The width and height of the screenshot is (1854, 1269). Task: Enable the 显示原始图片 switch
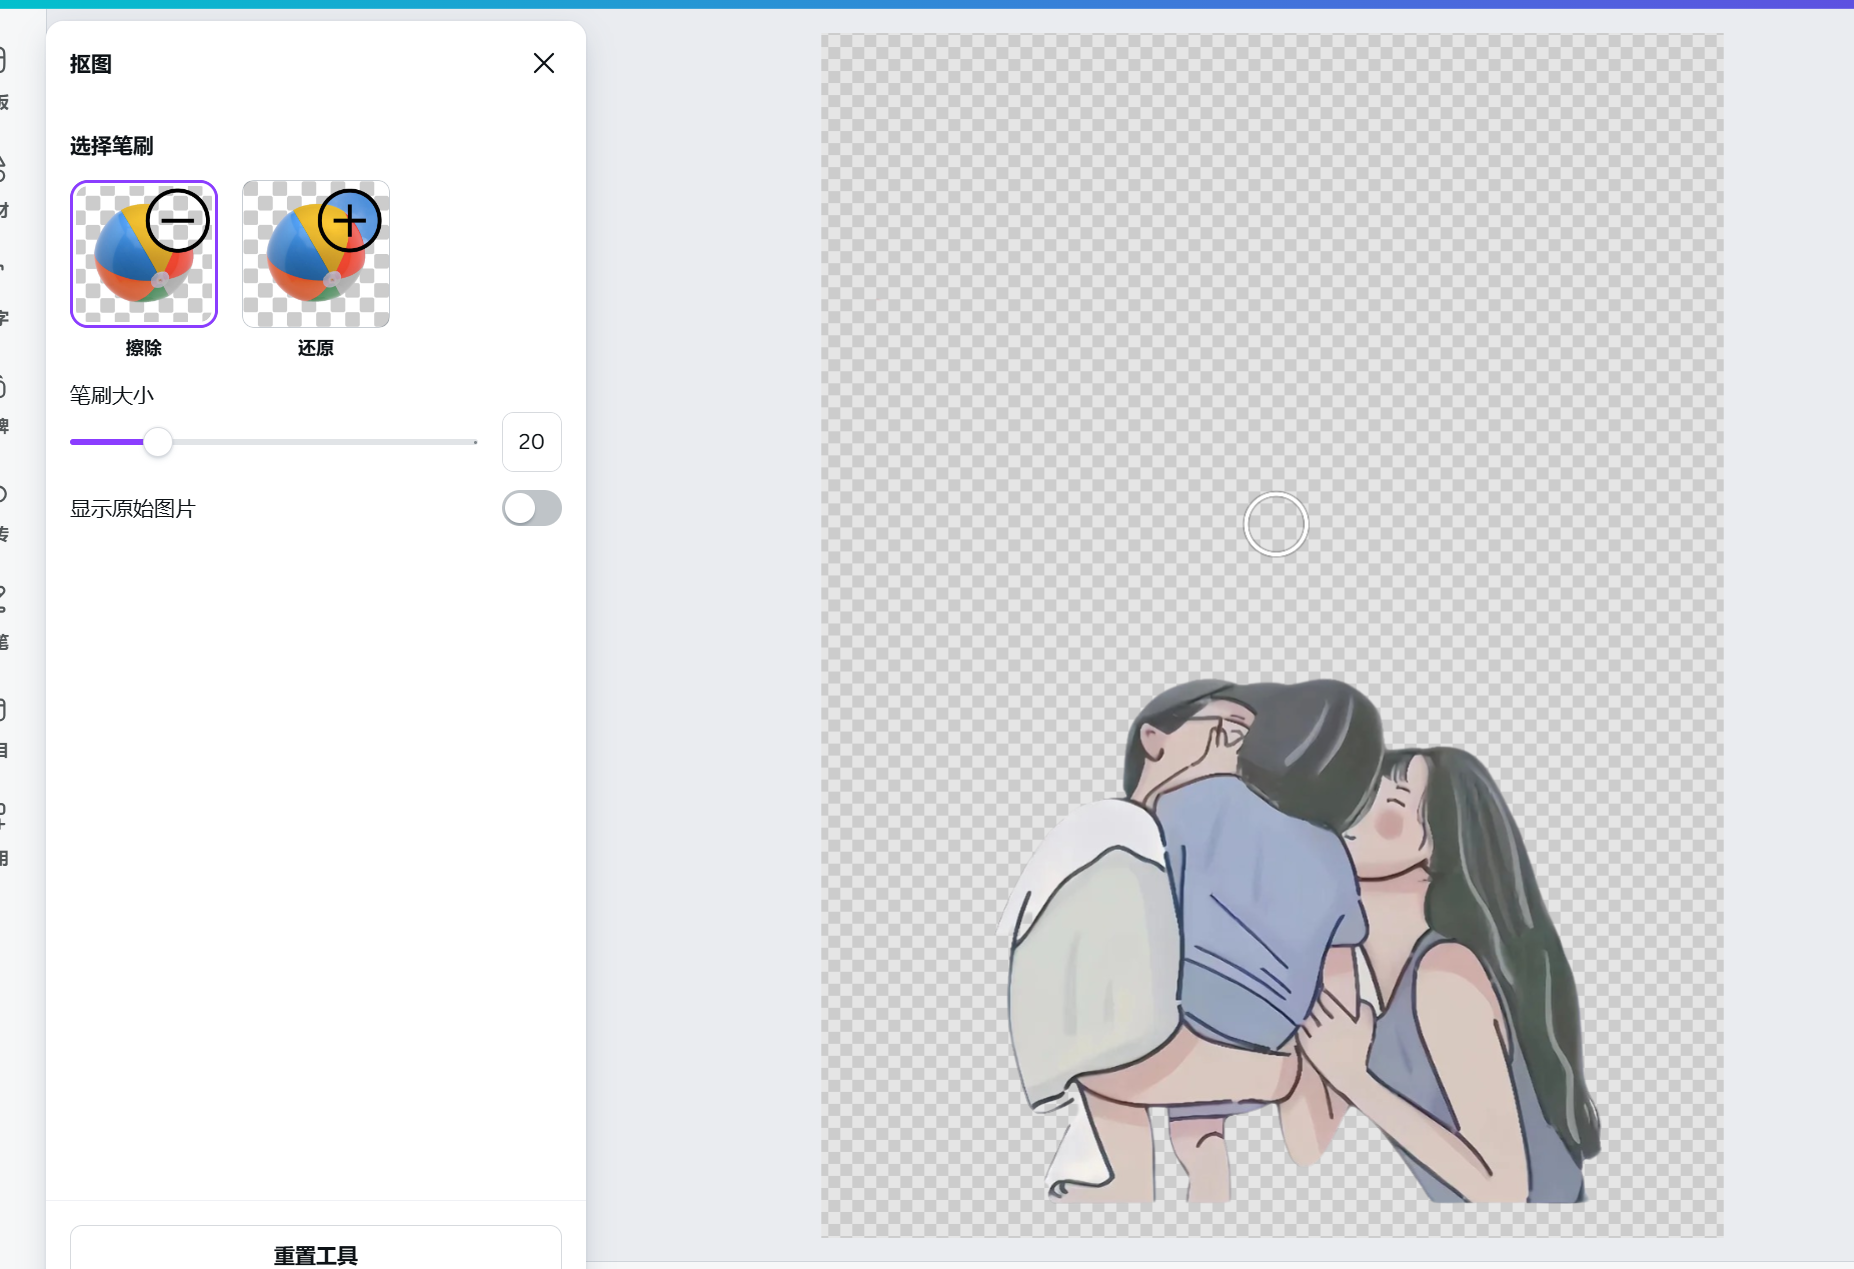tap(530, 508)
